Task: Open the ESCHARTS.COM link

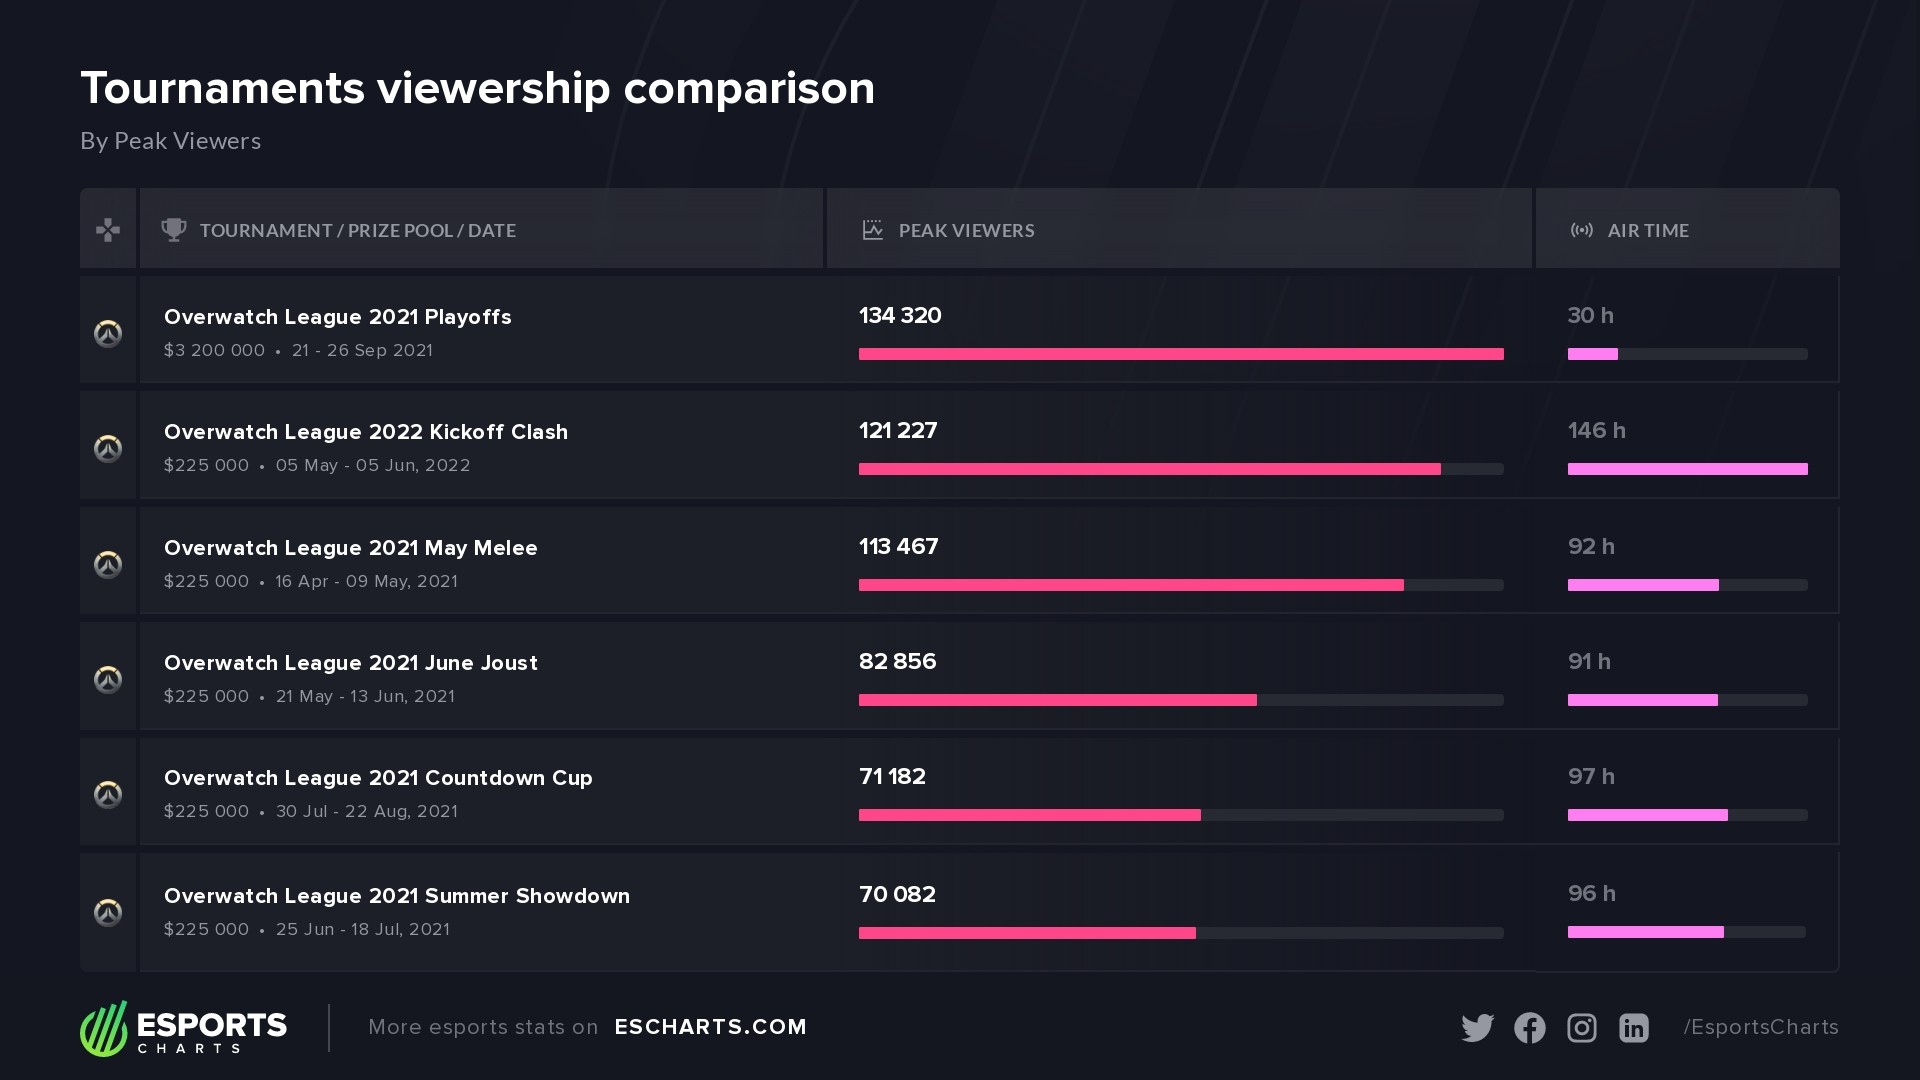Action: coord(710,1027)
